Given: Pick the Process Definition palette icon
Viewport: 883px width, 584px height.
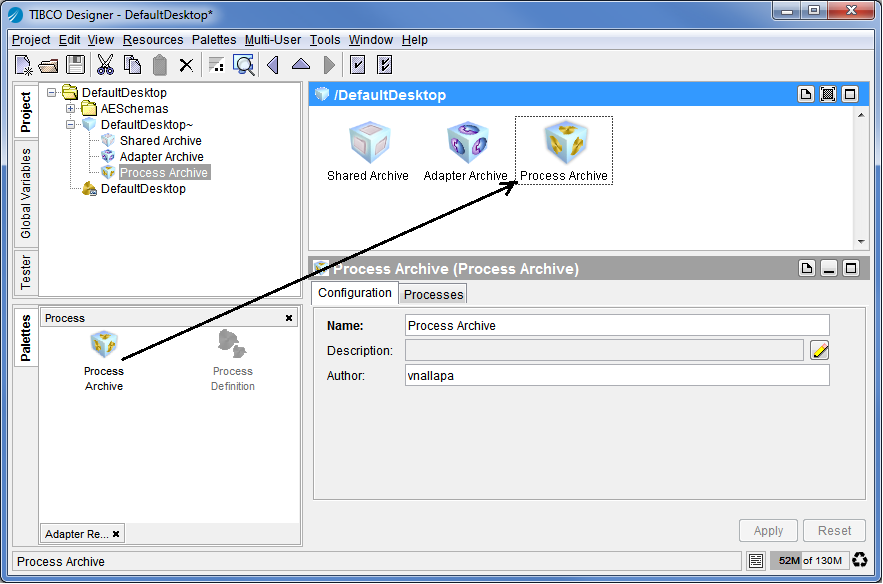Looking at the screenshot, I should coord(232,344).
